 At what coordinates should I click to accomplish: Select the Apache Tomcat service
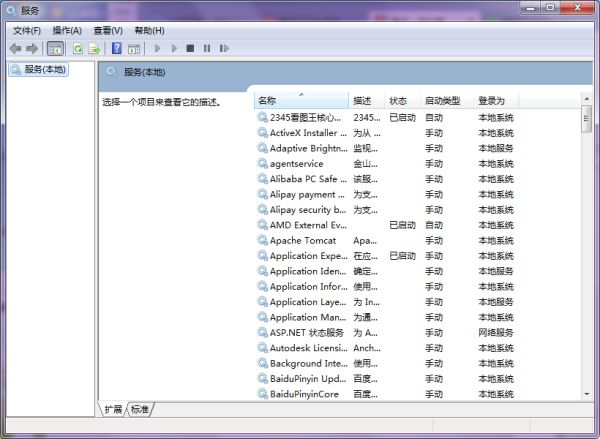[386, 240]
